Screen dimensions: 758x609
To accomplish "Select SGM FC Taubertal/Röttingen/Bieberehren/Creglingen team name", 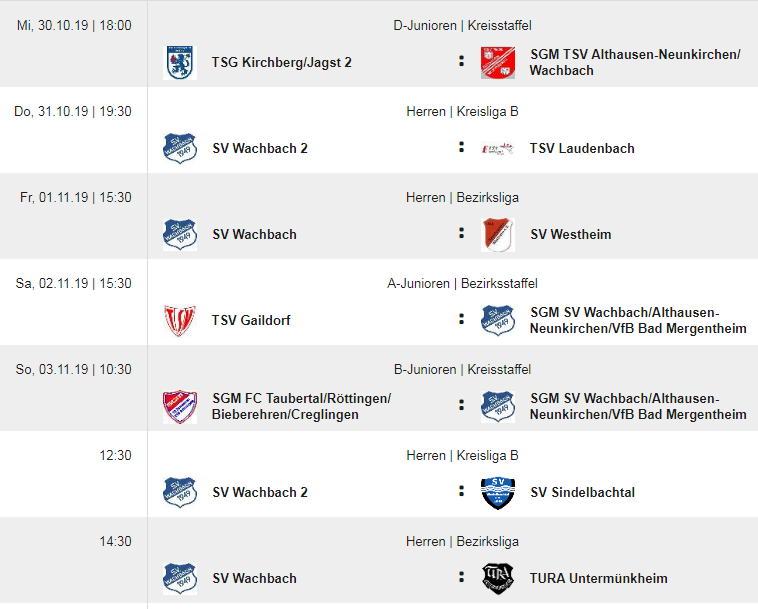I will click(x=301, y=406).
